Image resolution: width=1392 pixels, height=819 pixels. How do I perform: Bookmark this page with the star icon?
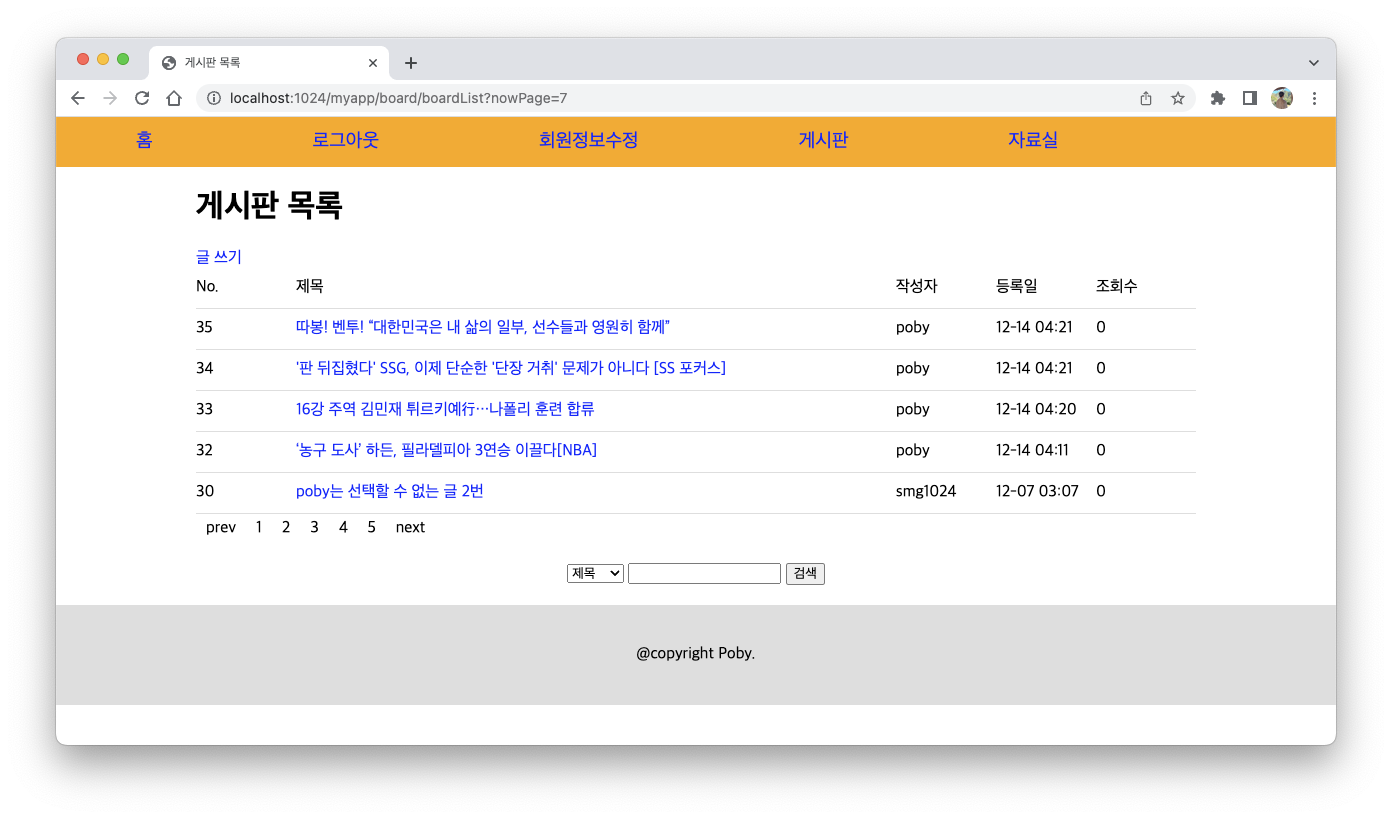(1178, 98)
